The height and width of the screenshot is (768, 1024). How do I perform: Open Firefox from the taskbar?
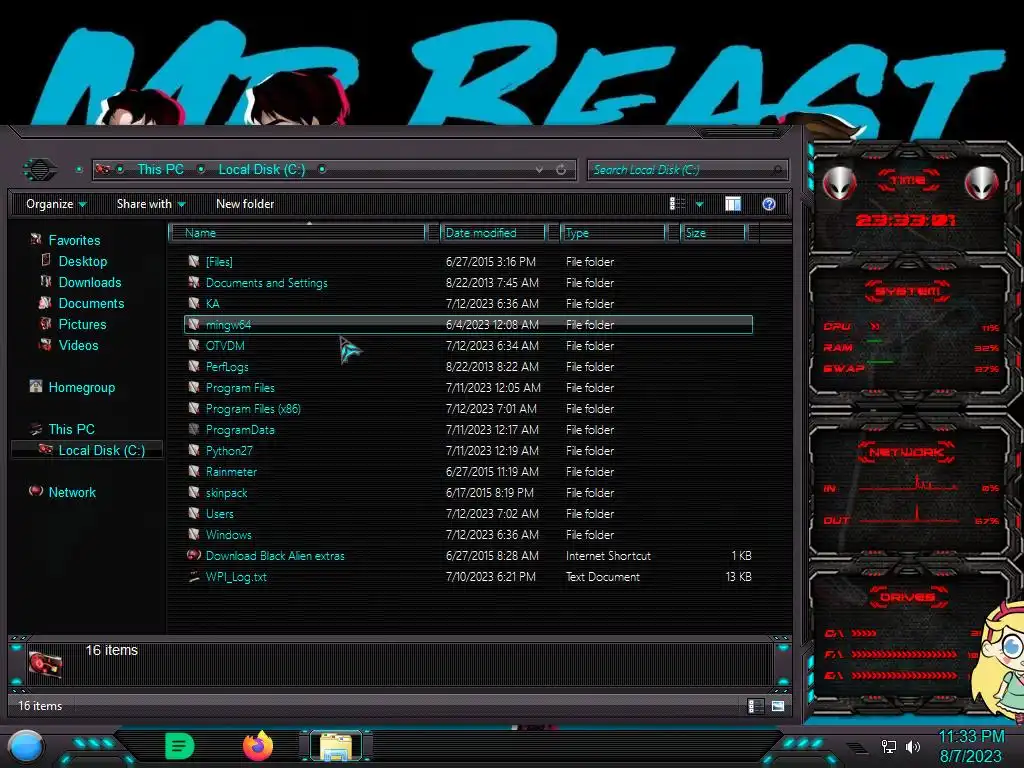coord(258,746)
